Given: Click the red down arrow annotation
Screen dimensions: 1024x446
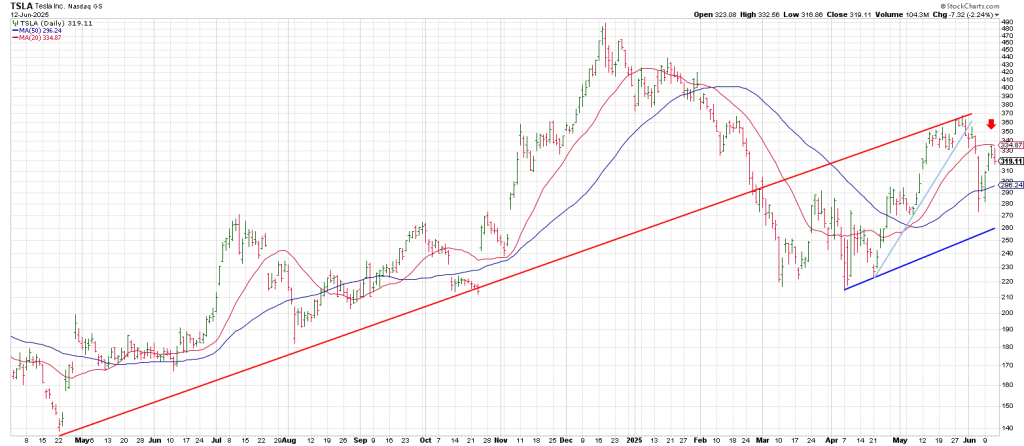Looking at the screenshot, I should pos(990,125).
